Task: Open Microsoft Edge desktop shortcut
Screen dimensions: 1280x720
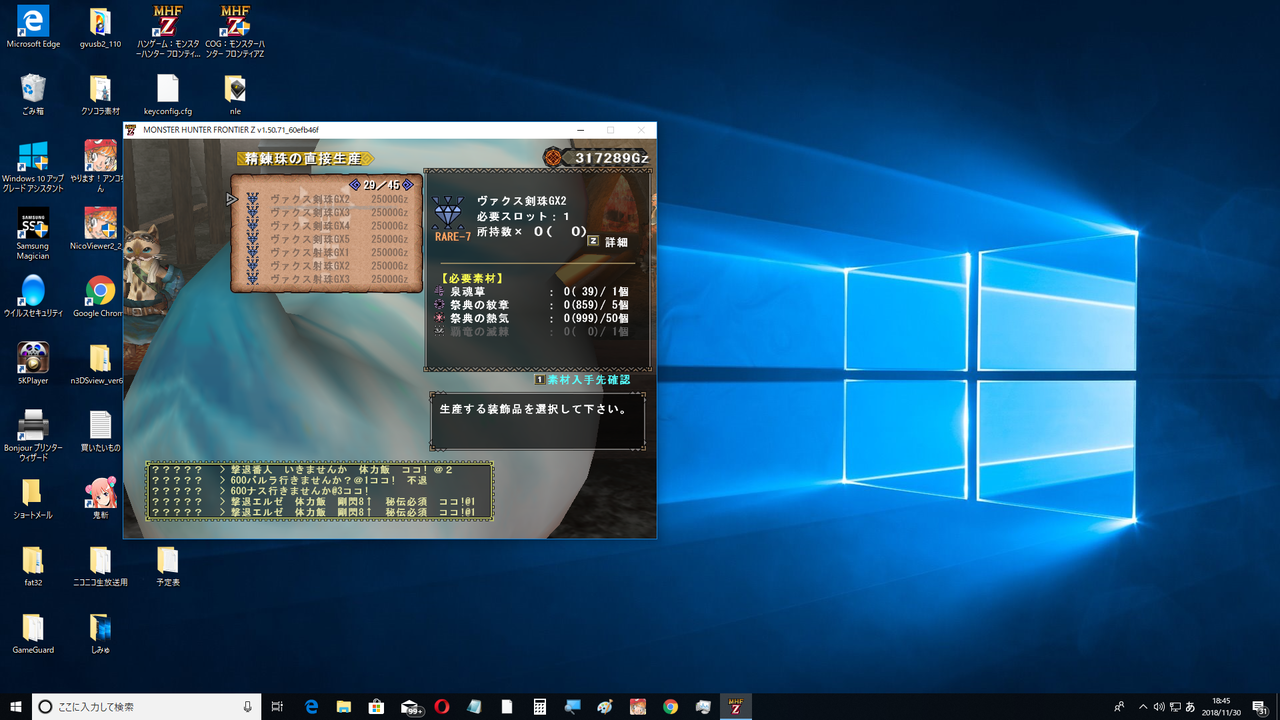Action: pyautogui.click(x=33, y=27)
